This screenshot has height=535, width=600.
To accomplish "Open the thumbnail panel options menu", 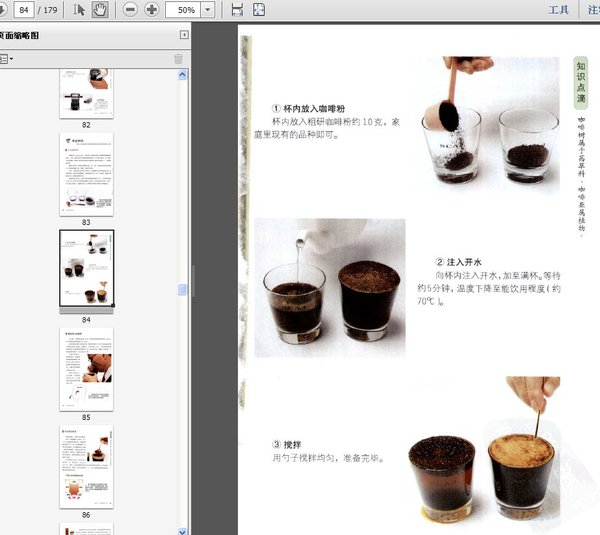I will [x=5, y=59].
